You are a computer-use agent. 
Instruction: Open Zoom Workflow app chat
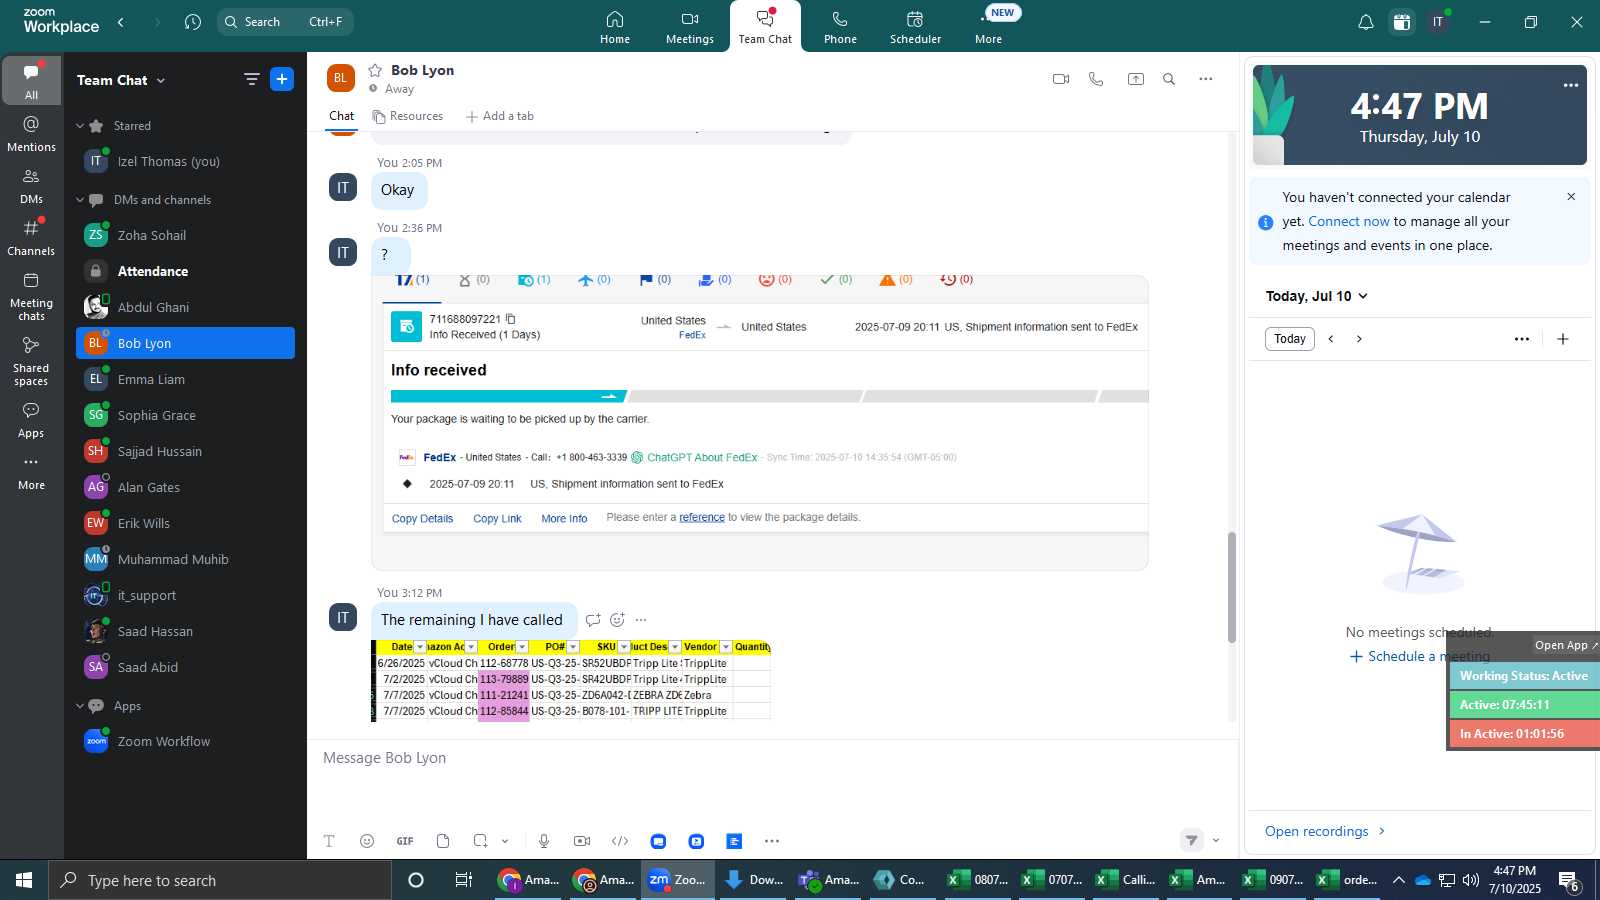[x=185, y=741]
